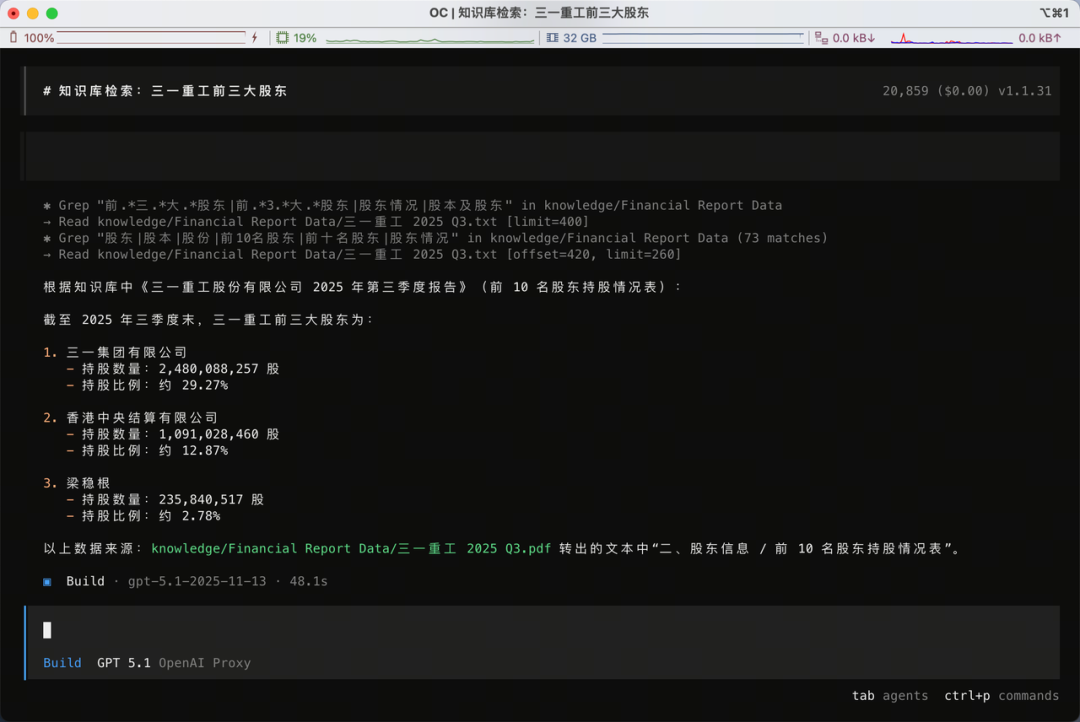
Task: Toggle the session cost display showing $0.00
Action: pyautogui.click(x=965, y=90)
